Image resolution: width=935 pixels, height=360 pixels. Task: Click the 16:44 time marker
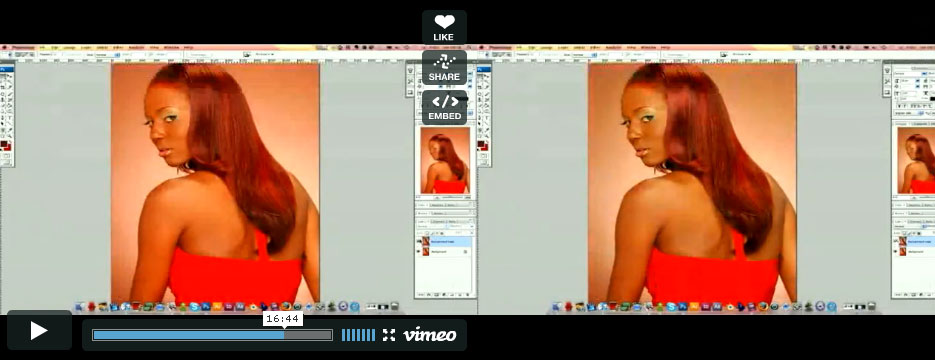point(283,319)
